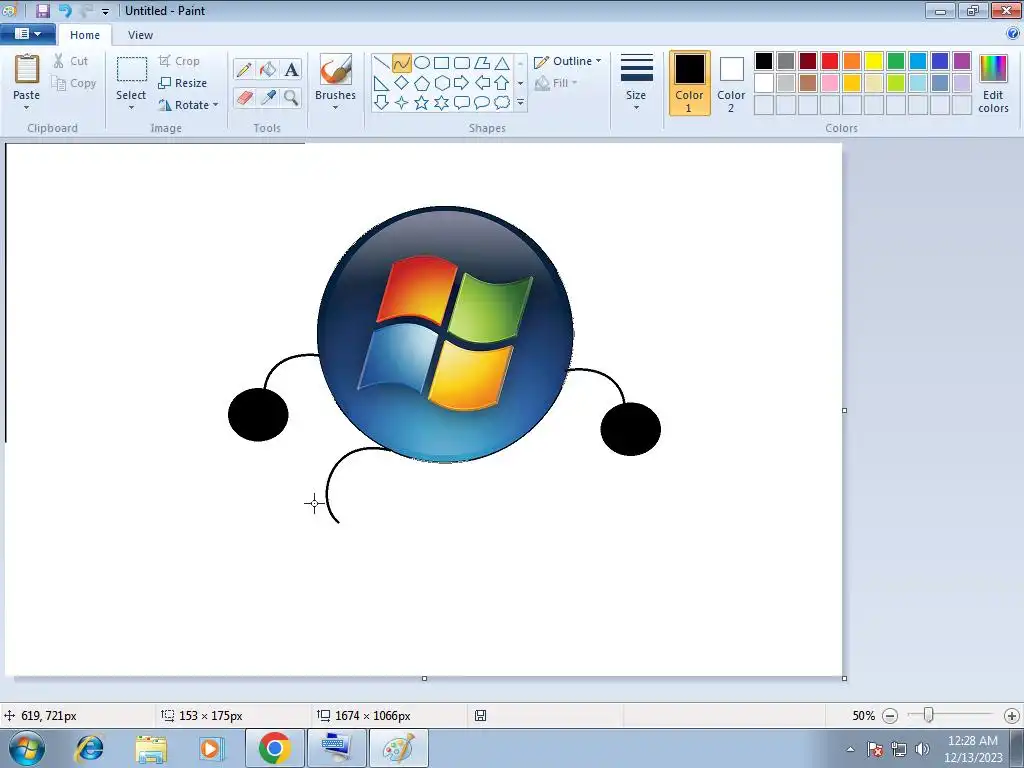Click the Save icon in quick access toolbar
The width and height of the screenshot is (1024, 768).
(x=42, y=10)
